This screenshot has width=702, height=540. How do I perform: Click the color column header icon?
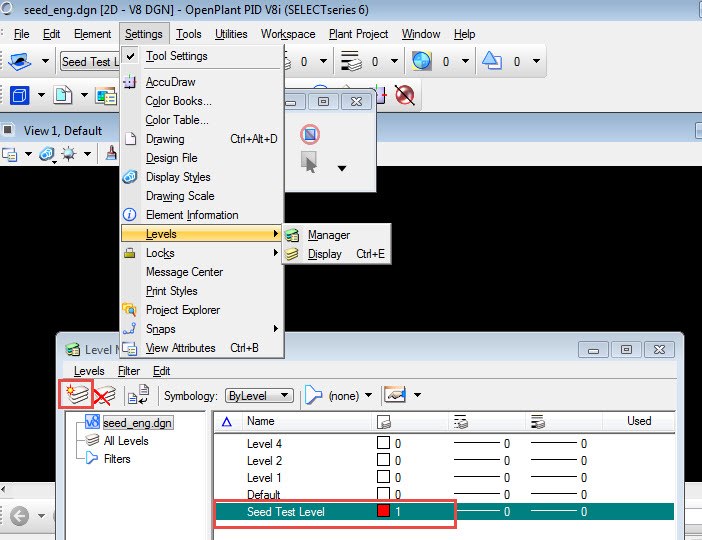pos(384,421)
